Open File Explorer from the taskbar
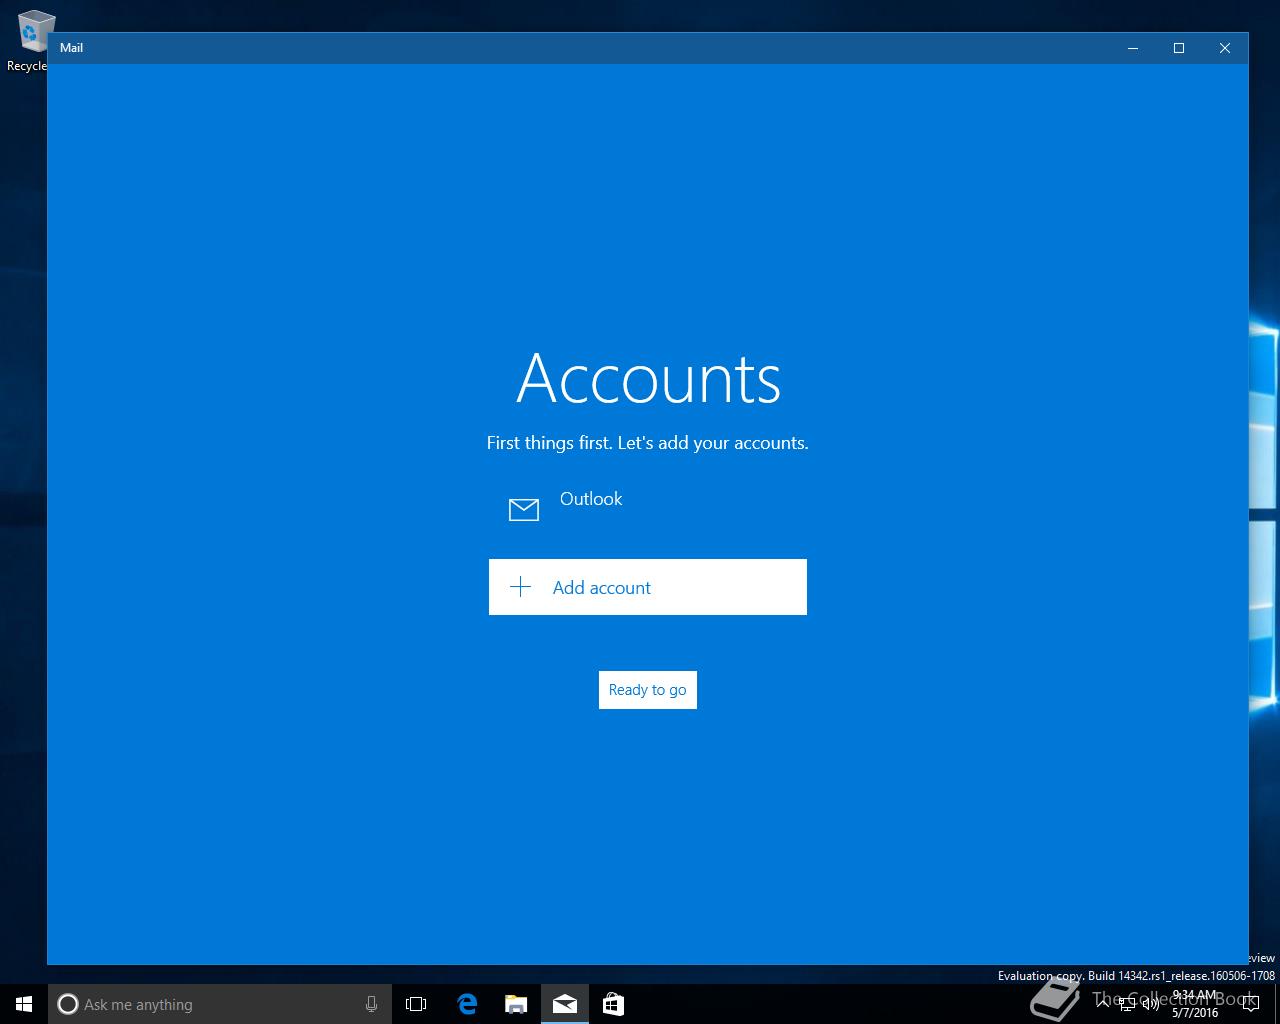Viewport: 1280px width, 1024px height. (x=515, y=1004)
